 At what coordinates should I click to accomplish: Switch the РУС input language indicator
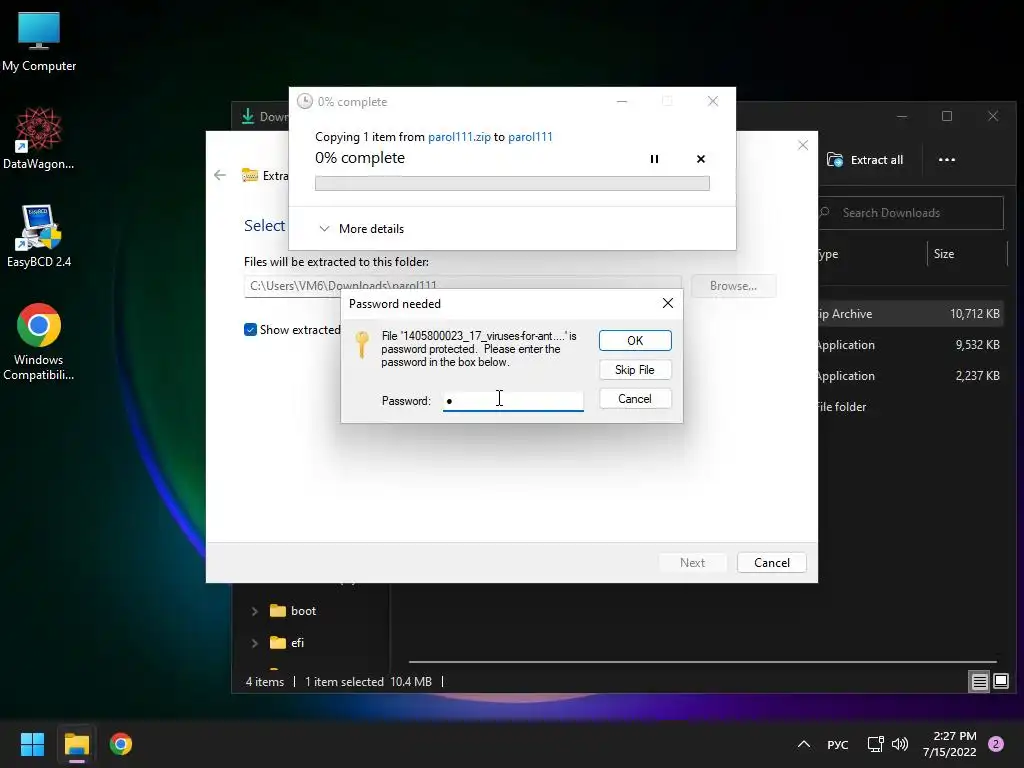(x=837, y=744)
